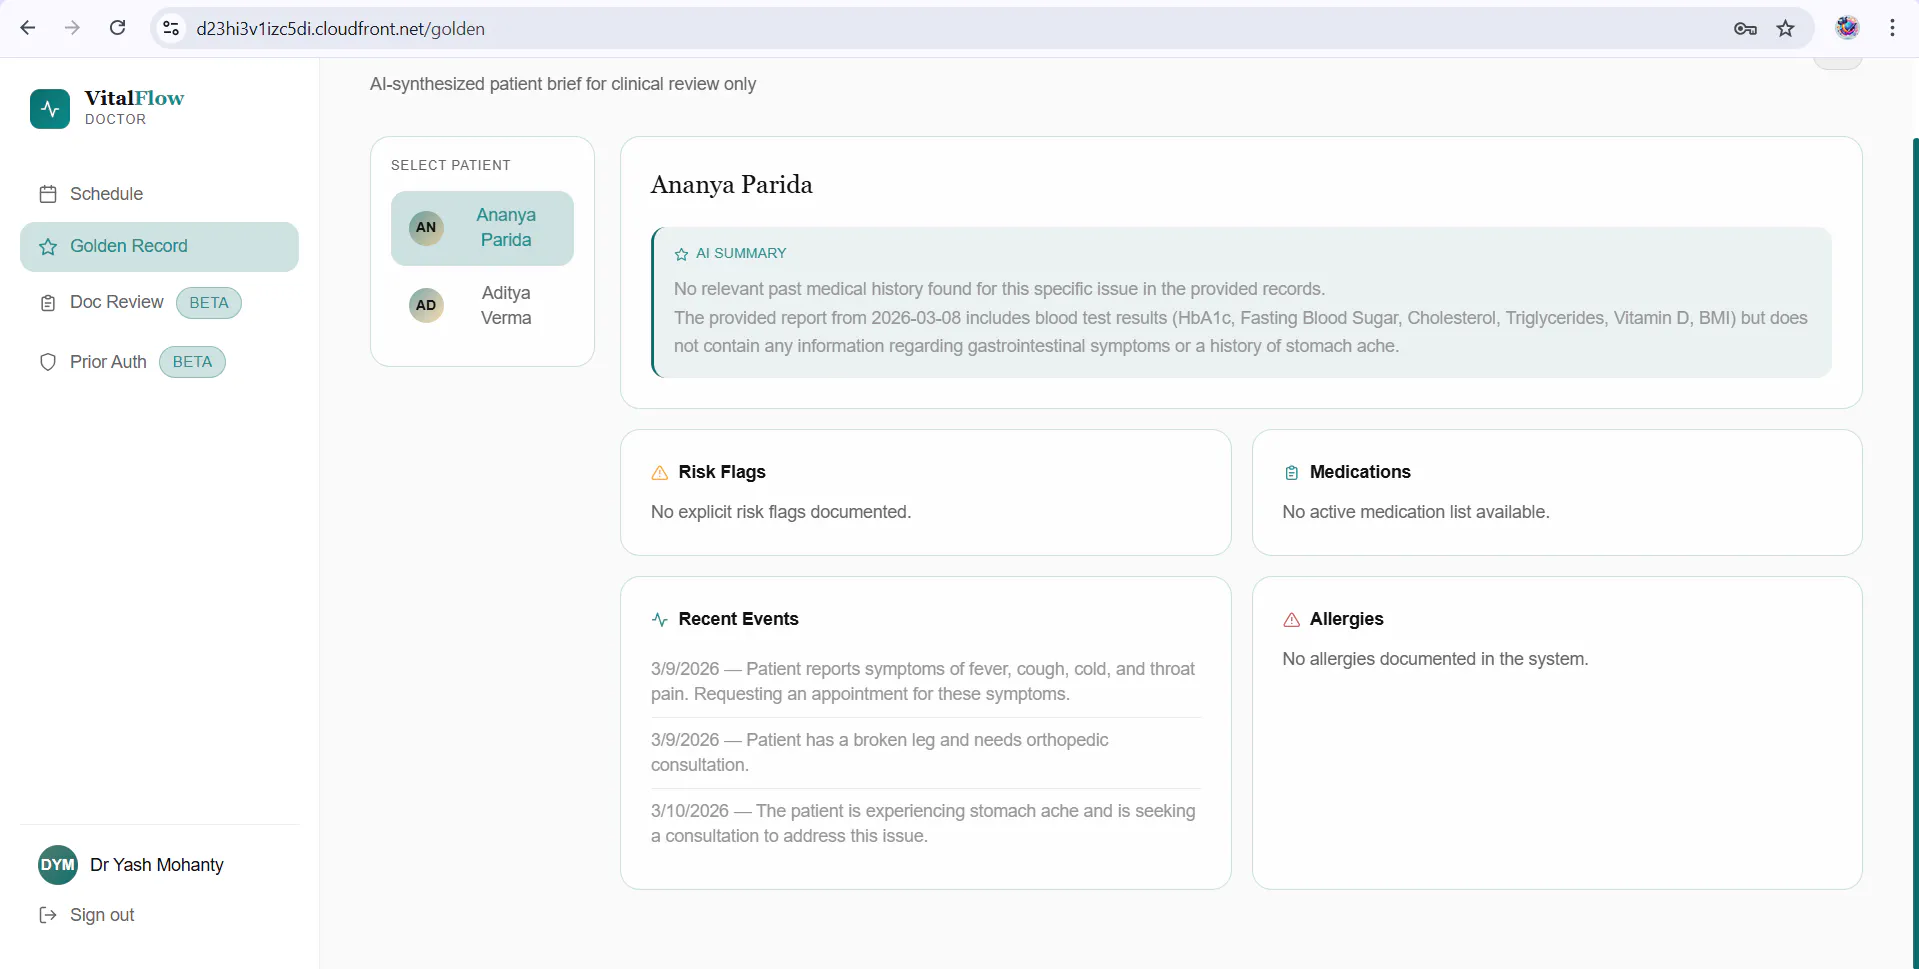Viewport: 1919px width, 969px height.
Task: Click the Doc Review clipboard icon
Action: (48, 303)
